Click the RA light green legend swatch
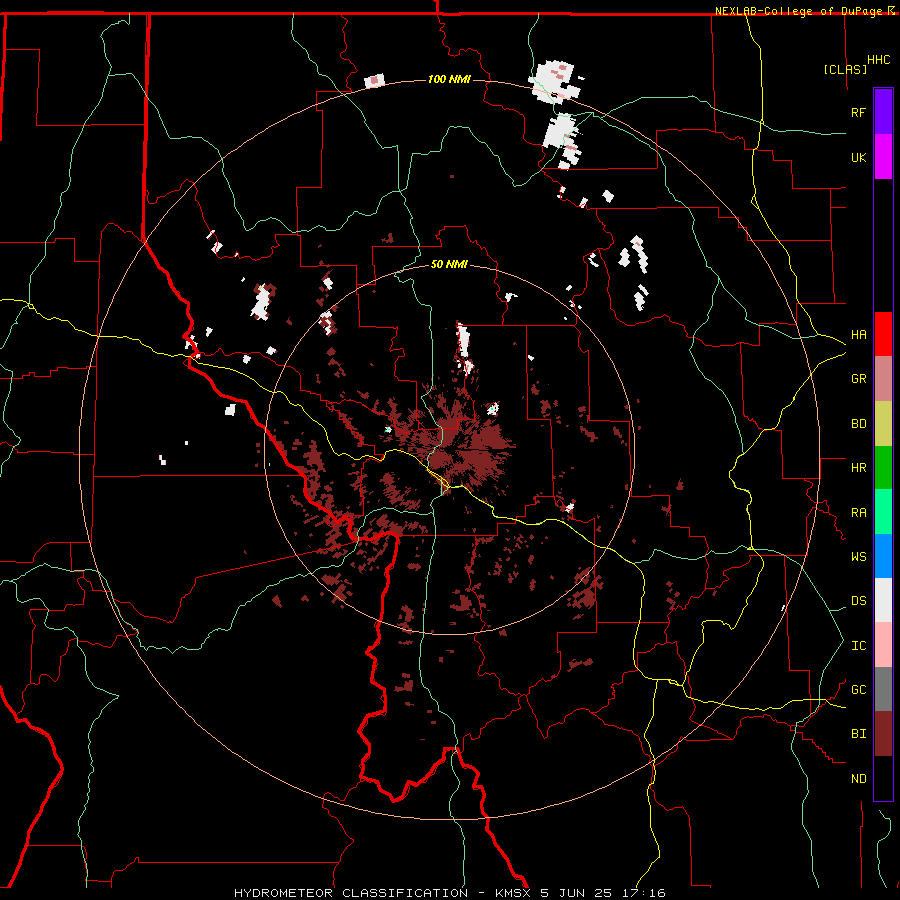 click(x=883, y=512)
